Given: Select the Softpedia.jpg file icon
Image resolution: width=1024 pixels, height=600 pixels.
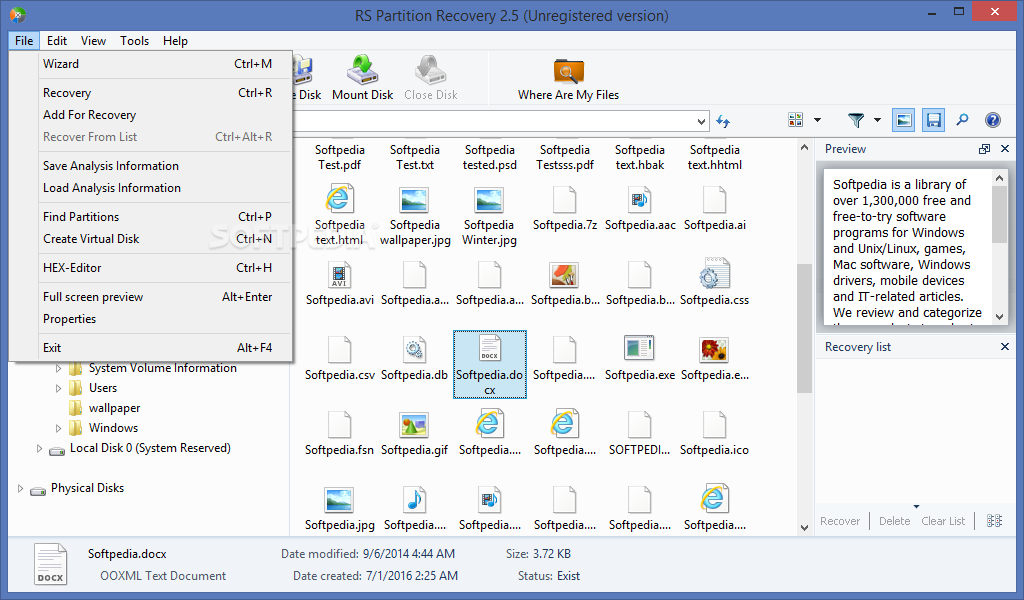Looking at the screenshot, I should (340, 500).
